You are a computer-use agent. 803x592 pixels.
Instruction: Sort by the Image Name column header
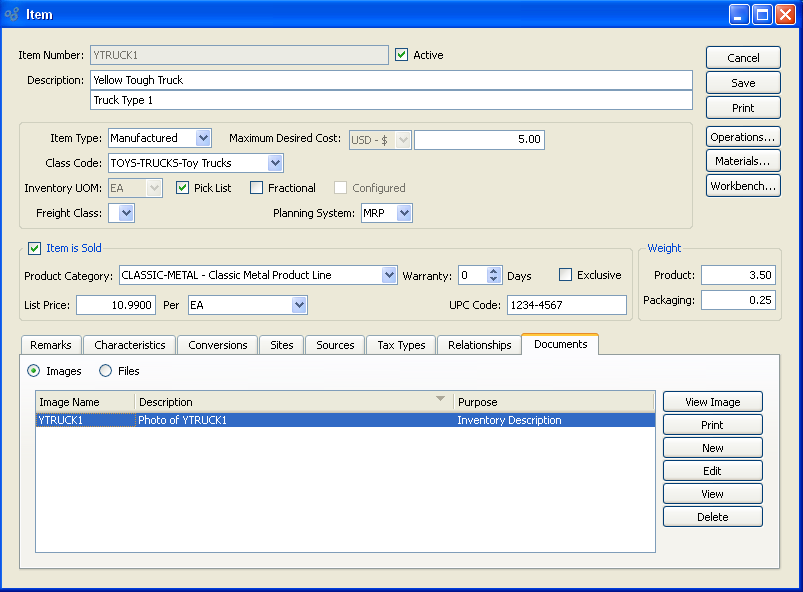(85, 402)
